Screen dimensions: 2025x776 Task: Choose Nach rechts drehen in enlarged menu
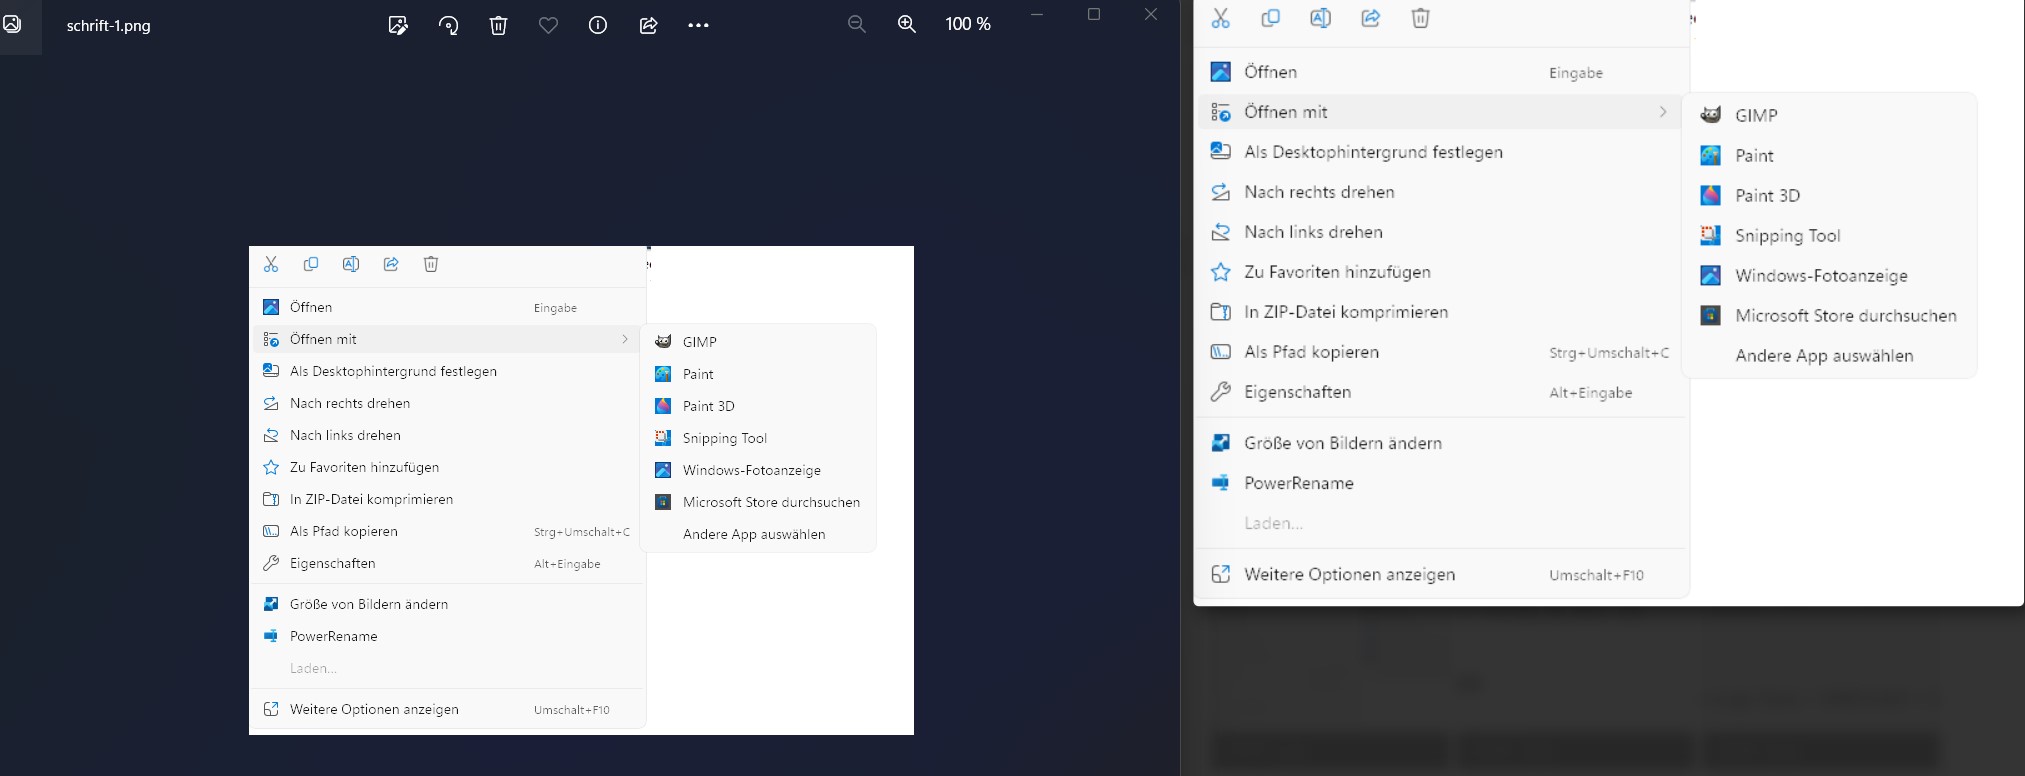pos(1441,192)
